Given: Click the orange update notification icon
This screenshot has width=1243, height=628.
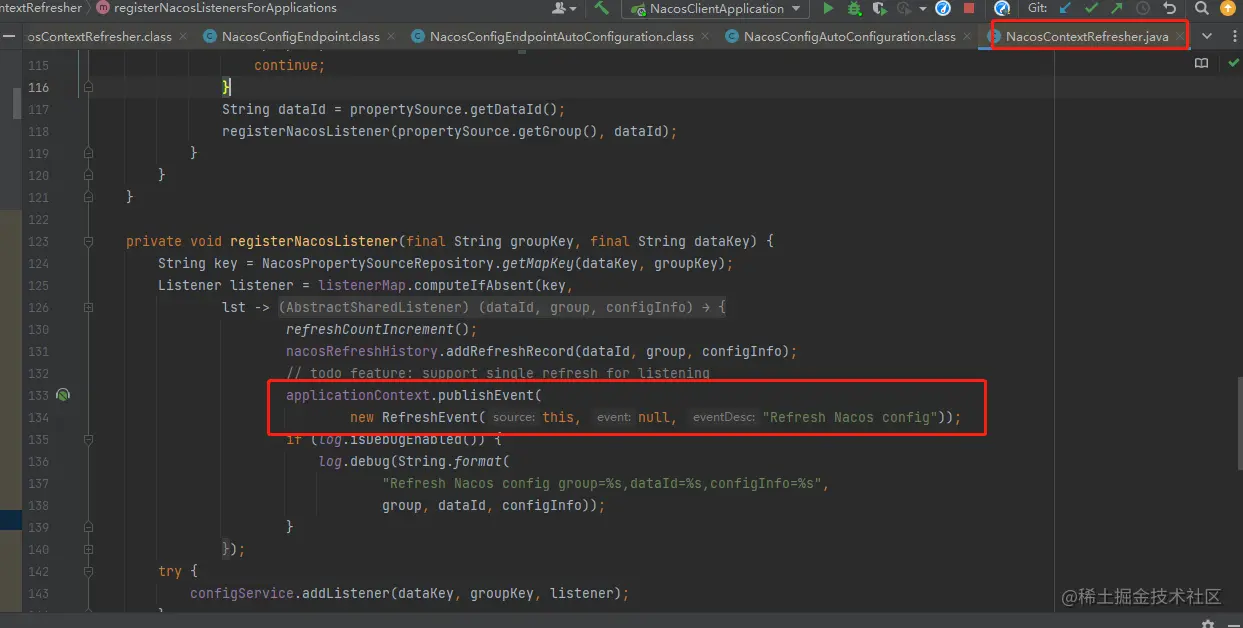Looking at the screenshot, I should click(x=1227, y=8).
